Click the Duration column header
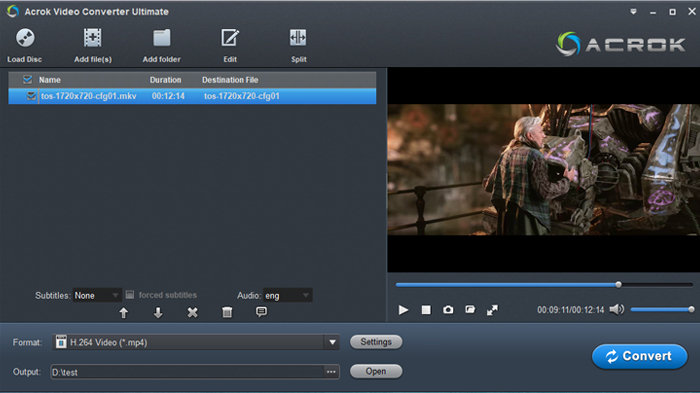Viewport: 700px width, 393px height. pos(165,80)
